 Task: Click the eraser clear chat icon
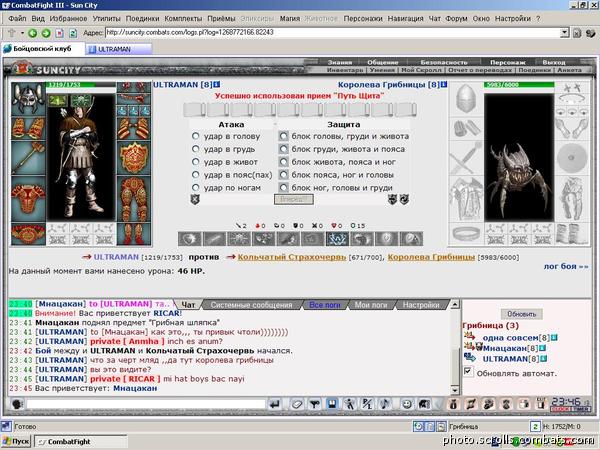[x=296, y=404]
